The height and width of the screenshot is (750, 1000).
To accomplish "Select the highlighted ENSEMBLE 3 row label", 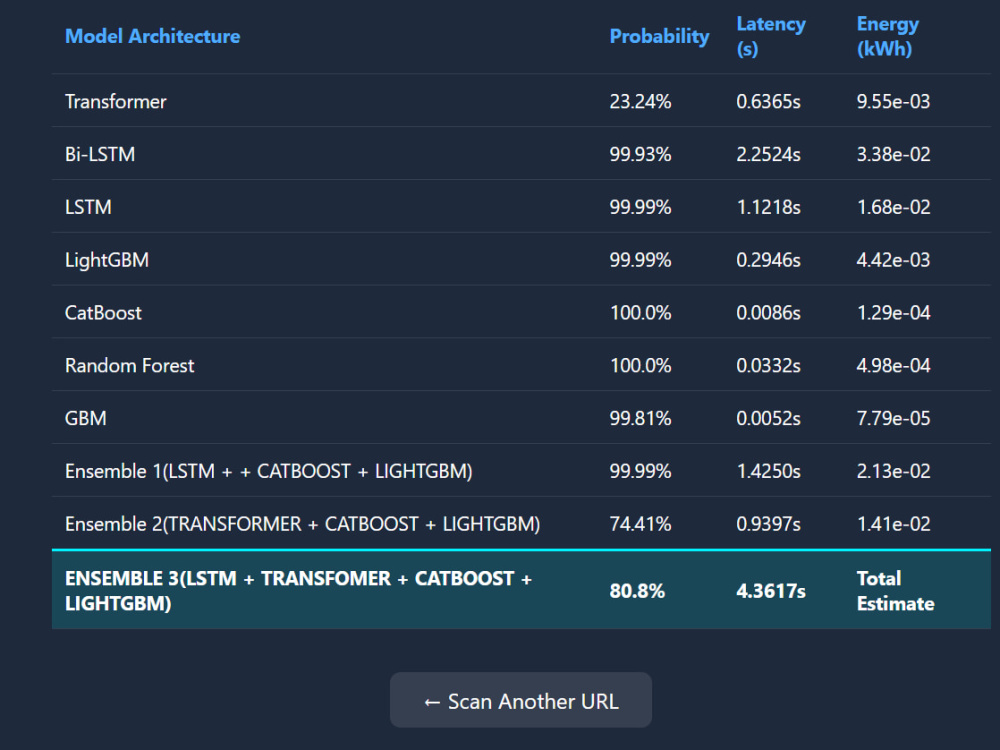I will tap(298, 591).
